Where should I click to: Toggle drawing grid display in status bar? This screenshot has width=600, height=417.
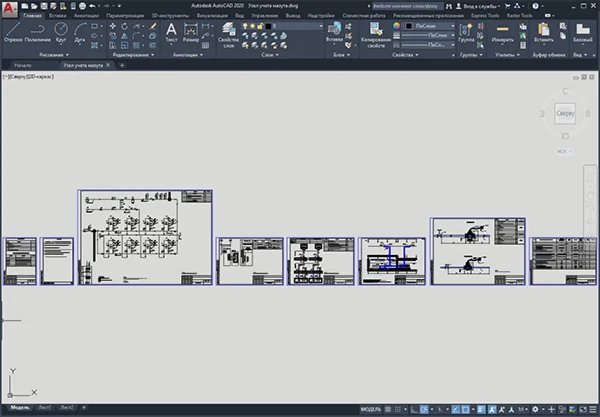point(388,409)
